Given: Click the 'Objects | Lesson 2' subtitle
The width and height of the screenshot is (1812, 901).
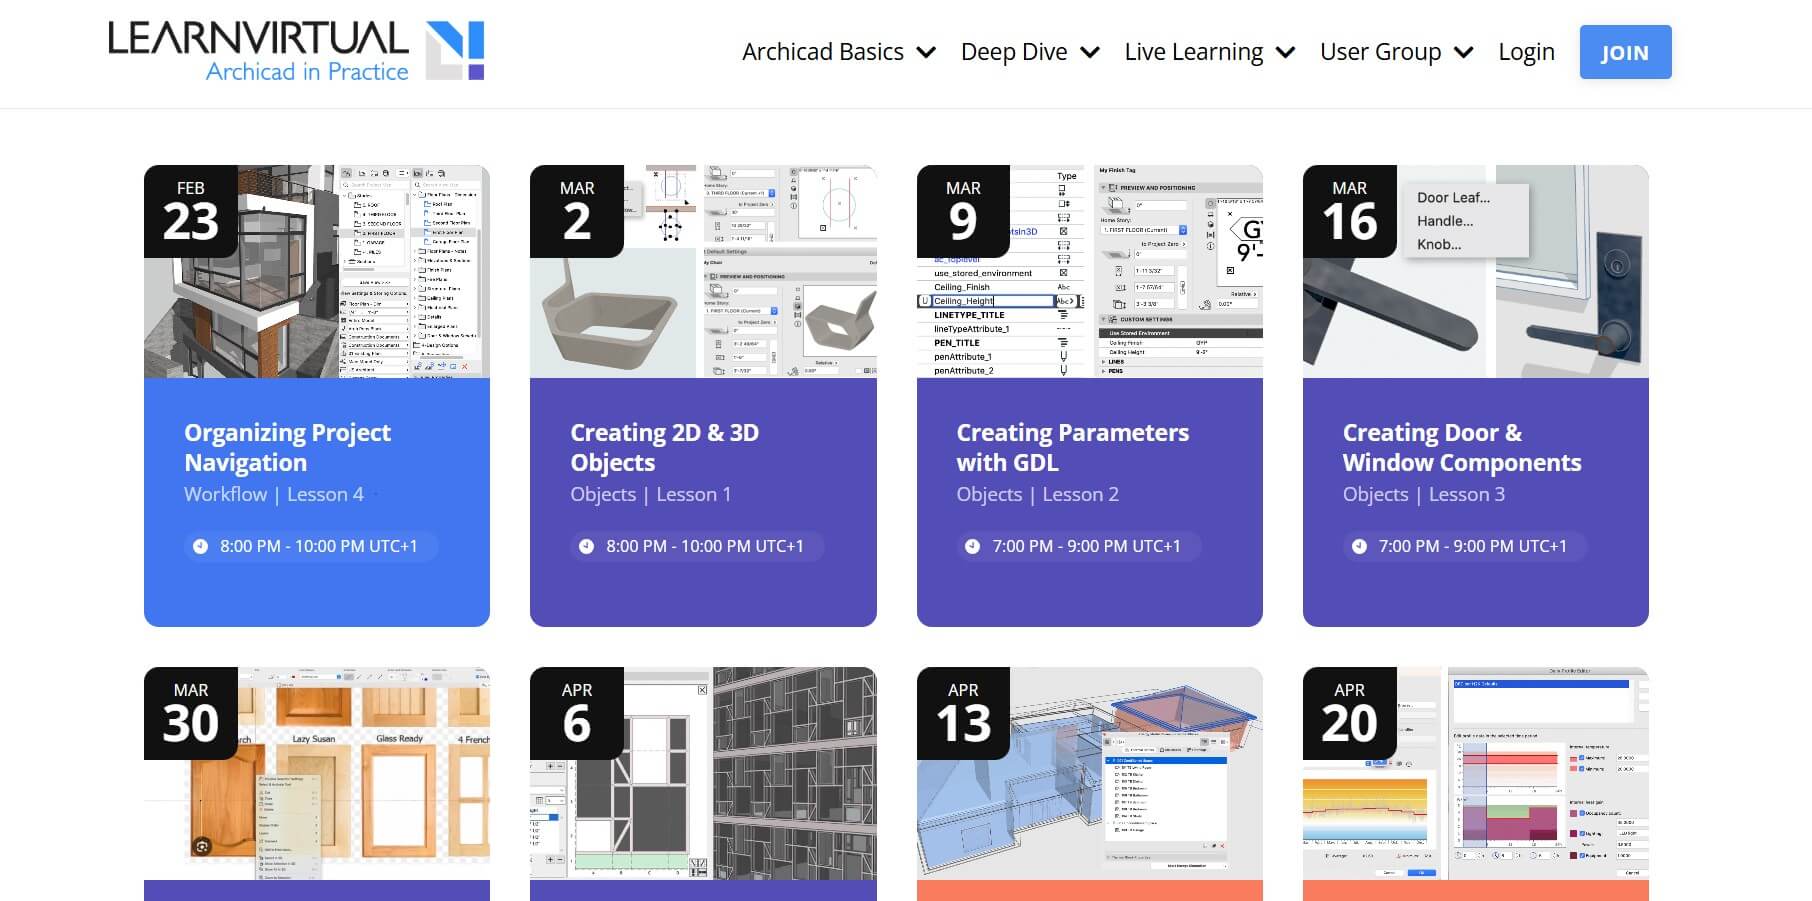Looking at the screenshot, I should 1038,494.
